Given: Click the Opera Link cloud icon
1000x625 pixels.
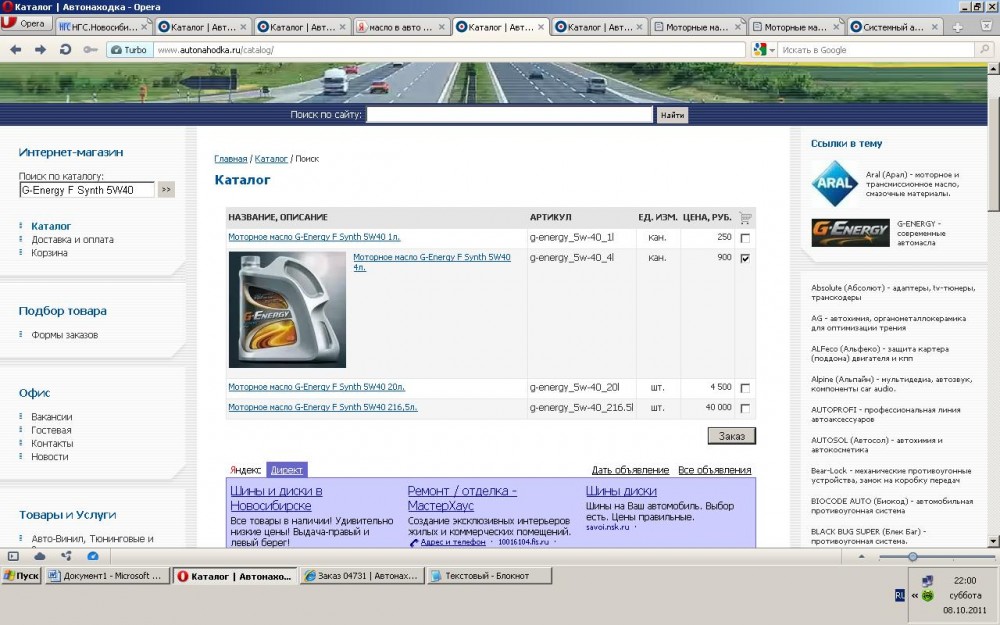Looking at the screenshot, I should pos(40,556).
